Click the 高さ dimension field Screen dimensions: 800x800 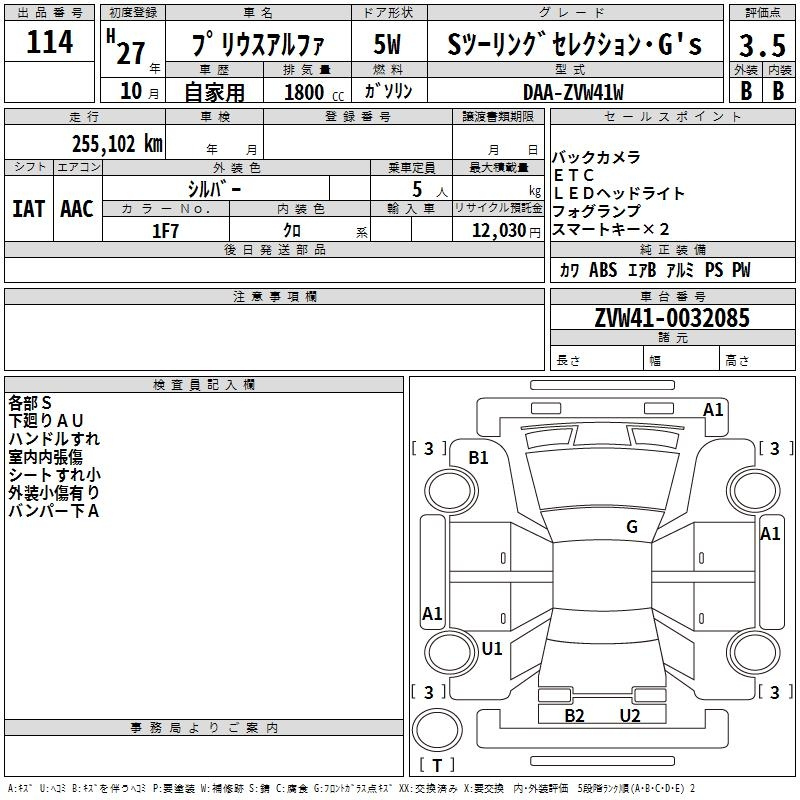click(758, 360)
